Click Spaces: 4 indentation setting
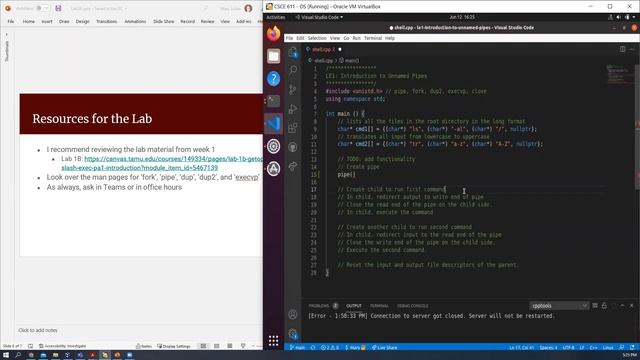 (x=548, y=348)
